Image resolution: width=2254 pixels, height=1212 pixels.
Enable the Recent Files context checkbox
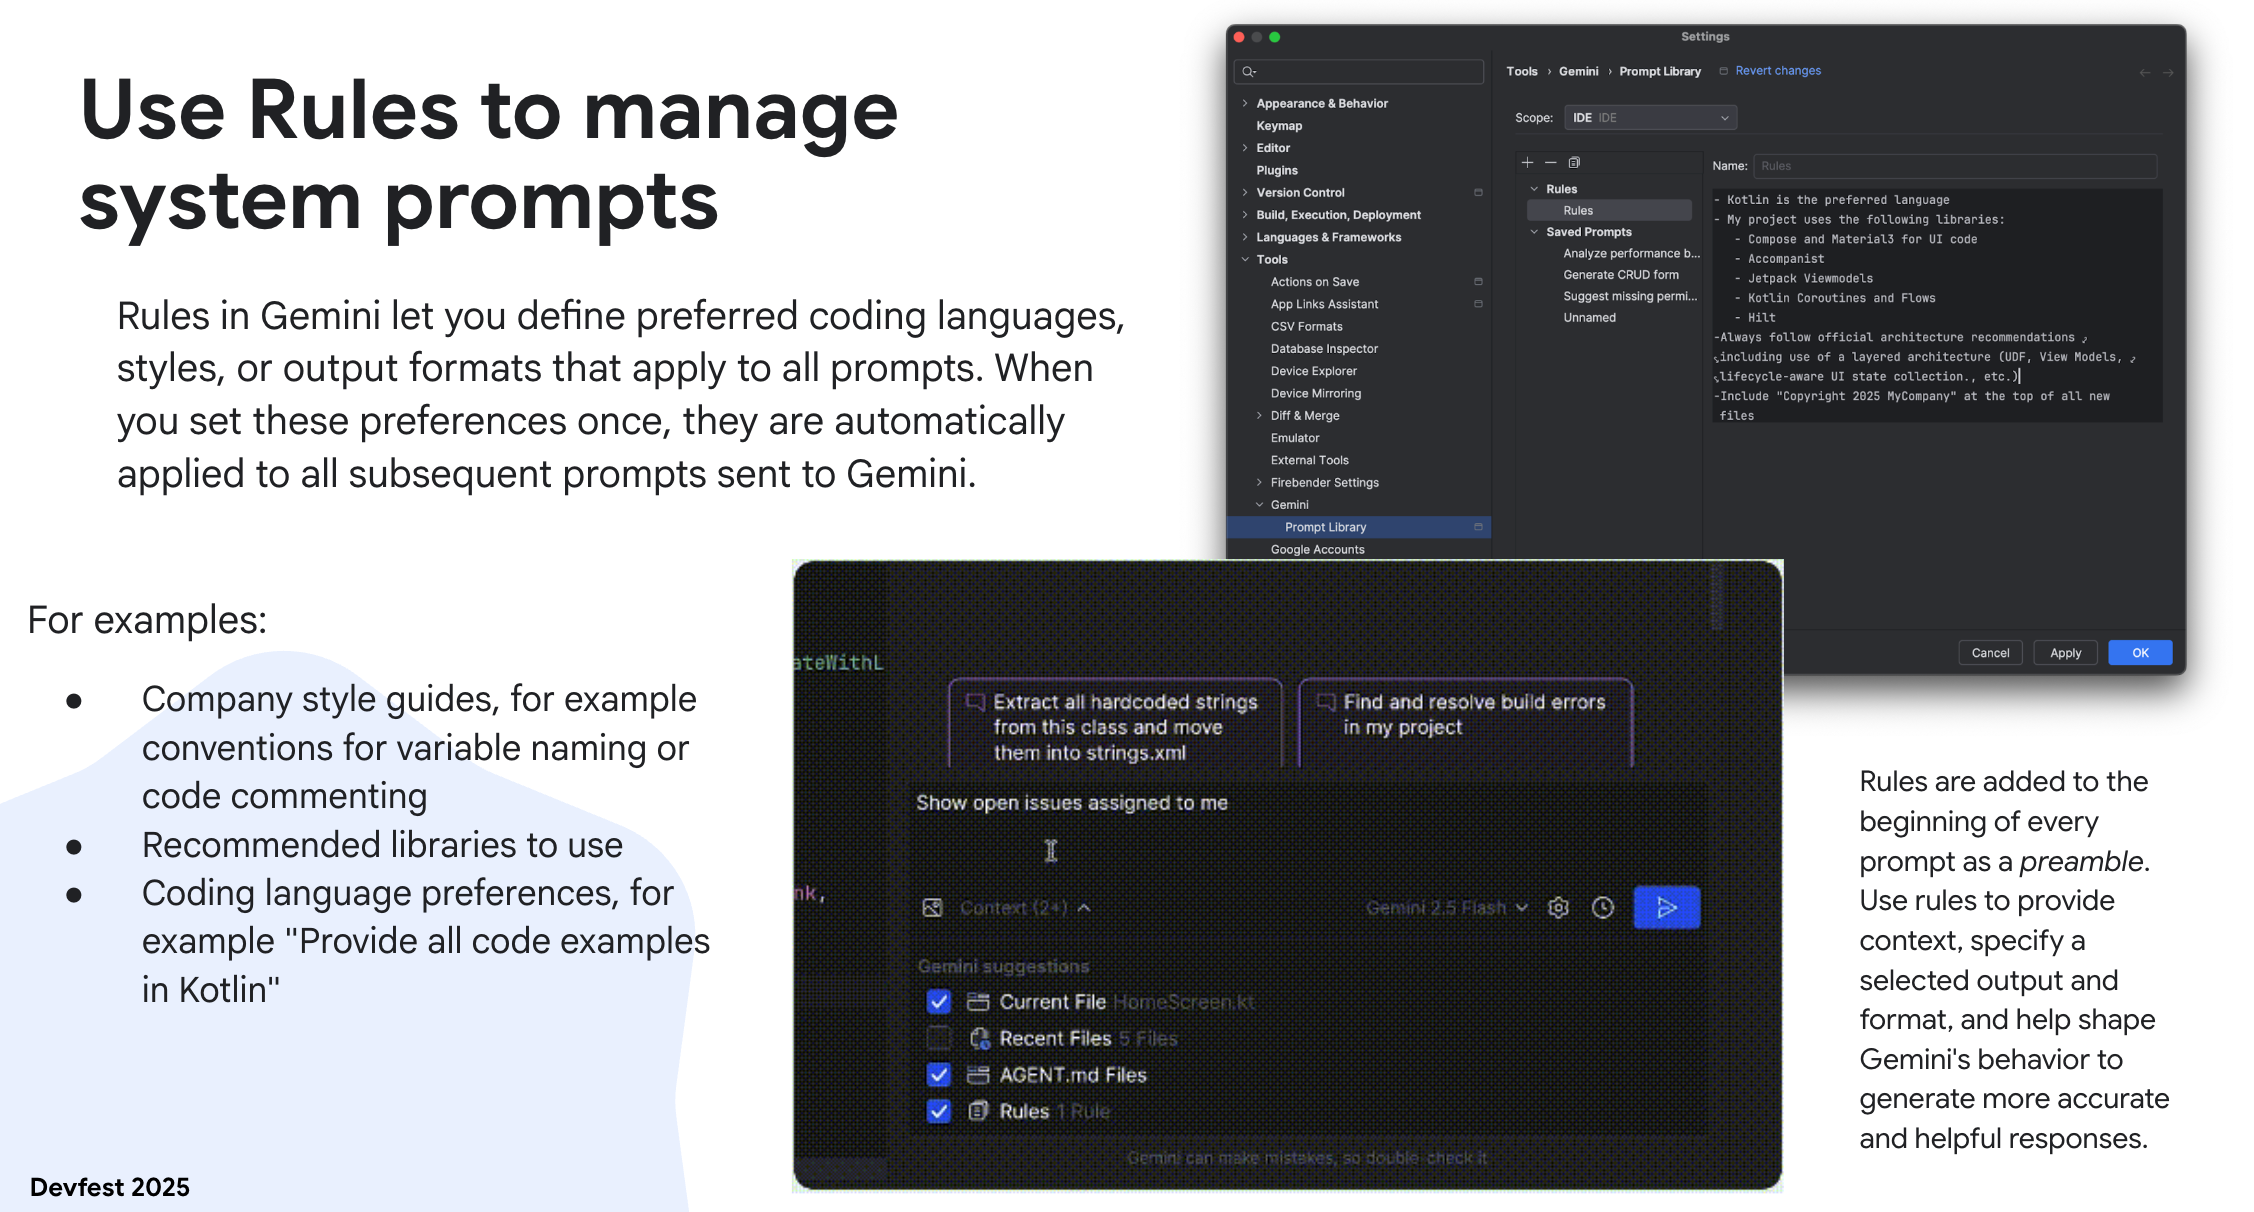coord(938,1038)
